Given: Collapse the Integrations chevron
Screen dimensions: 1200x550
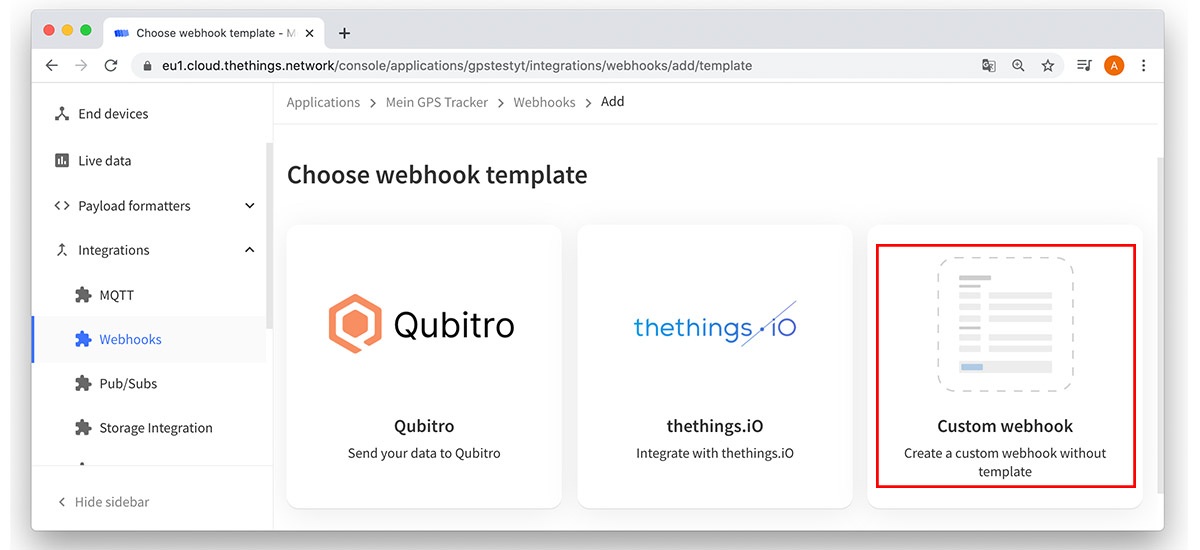Looking at the screenshot, I should (x=250, y=250).
